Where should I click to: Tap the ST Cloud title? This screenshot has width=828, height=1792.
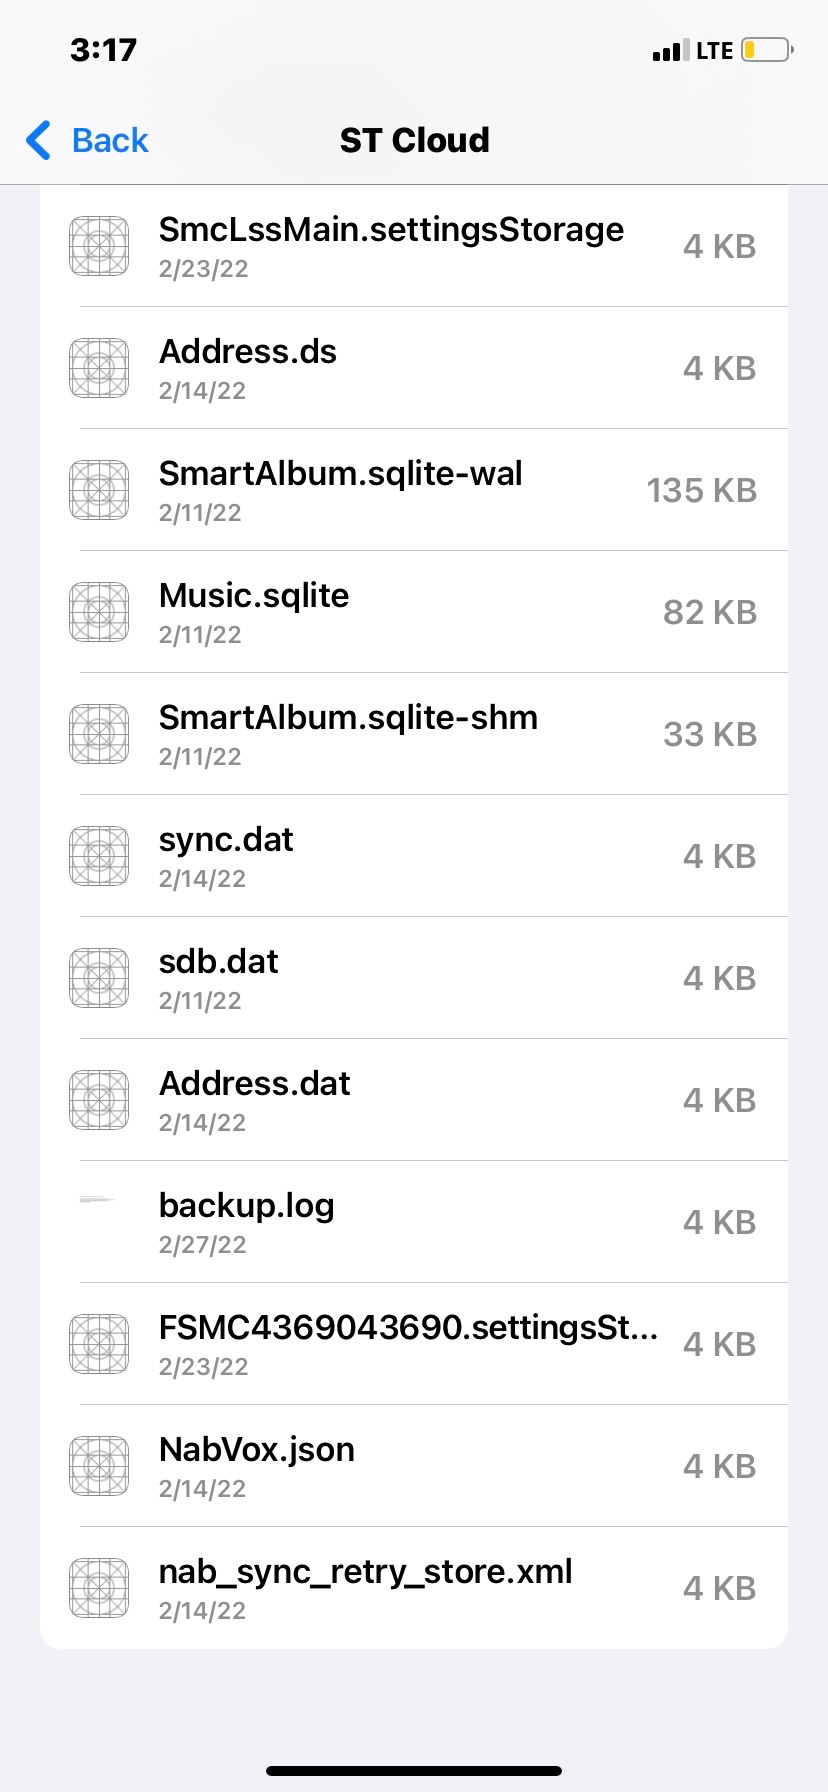[414, 140]
